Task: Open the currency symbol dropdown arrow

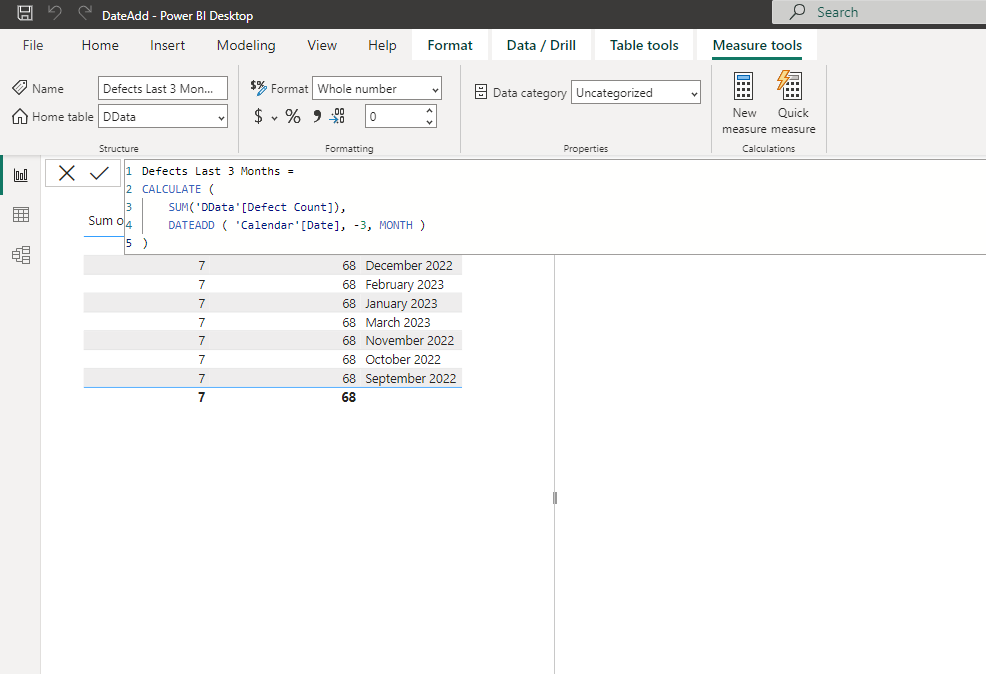Action: tap(274, 118)
